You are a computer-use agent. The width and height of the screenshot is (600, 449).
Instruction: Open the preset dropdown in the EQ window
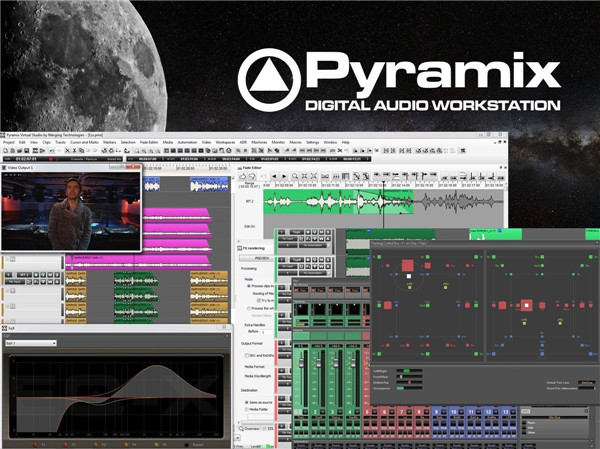(30, 343)
